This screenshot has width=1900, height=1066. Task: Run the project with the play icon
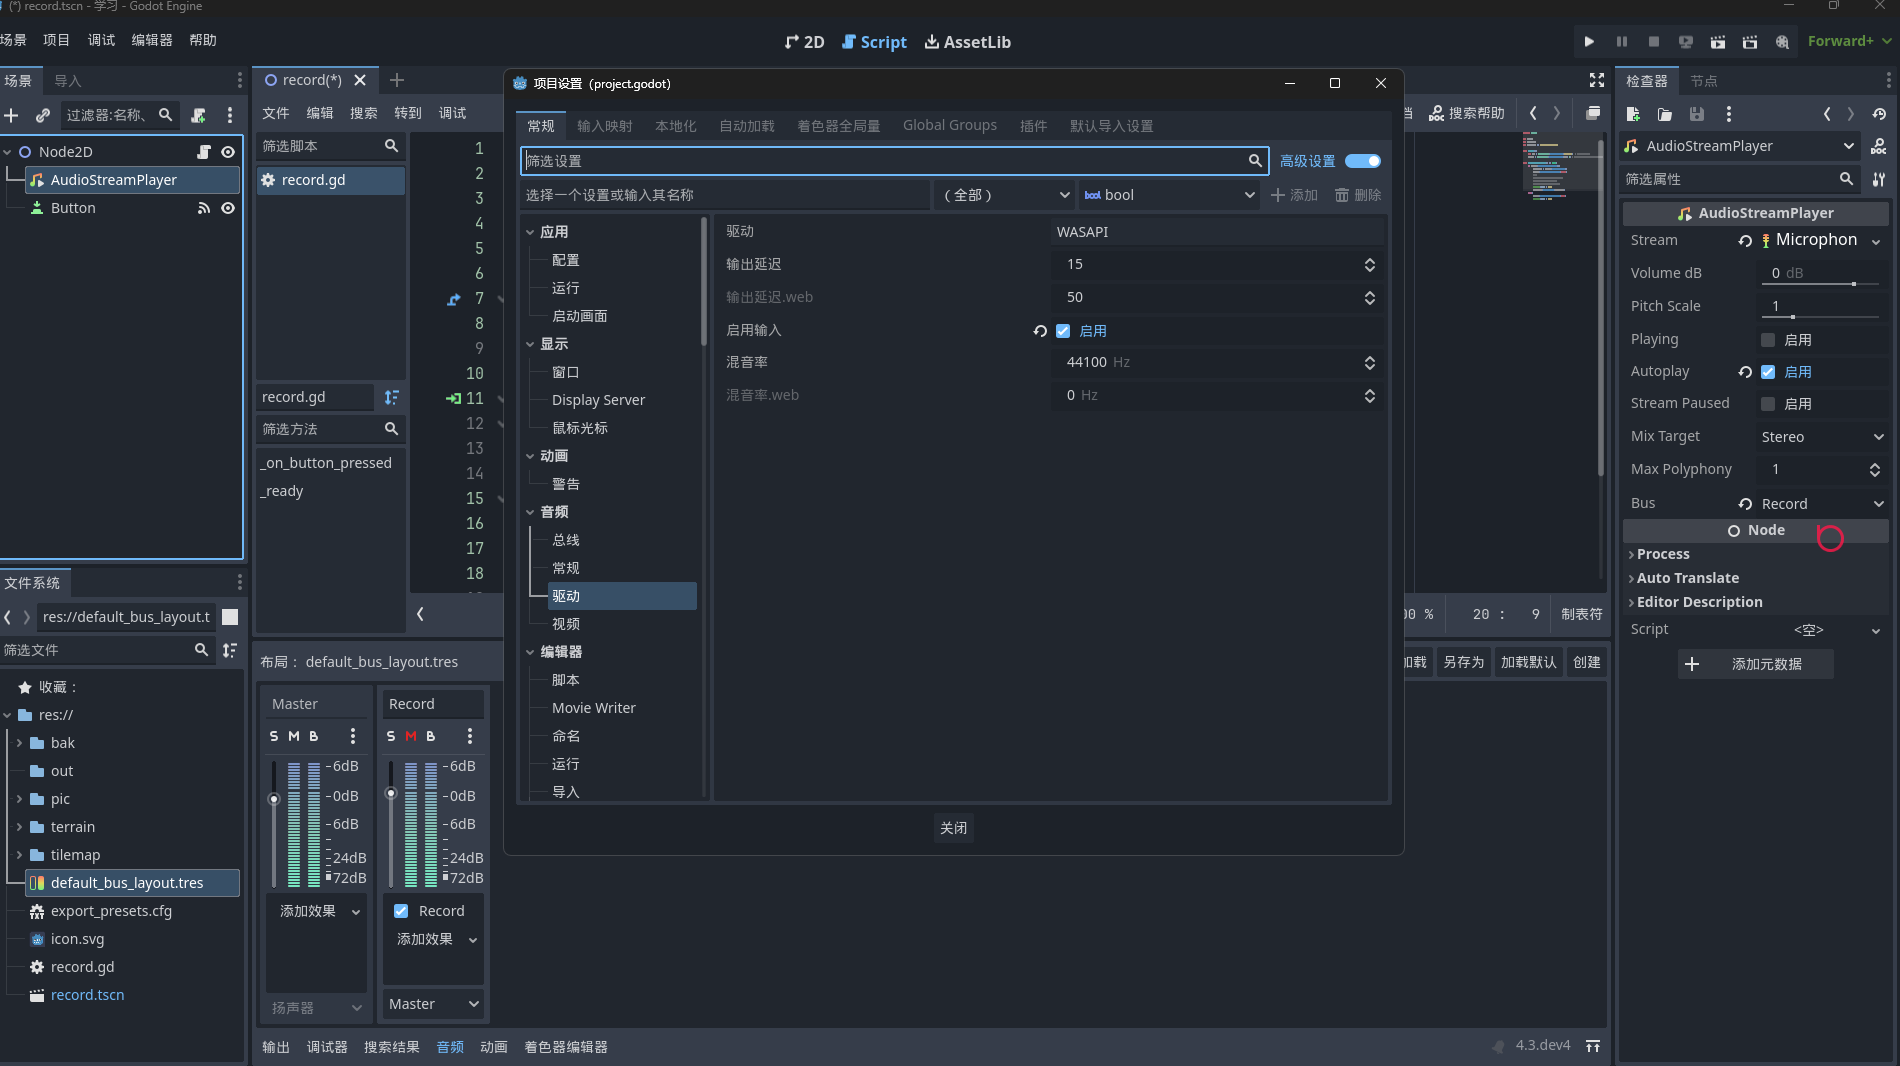click(1589, 42)
